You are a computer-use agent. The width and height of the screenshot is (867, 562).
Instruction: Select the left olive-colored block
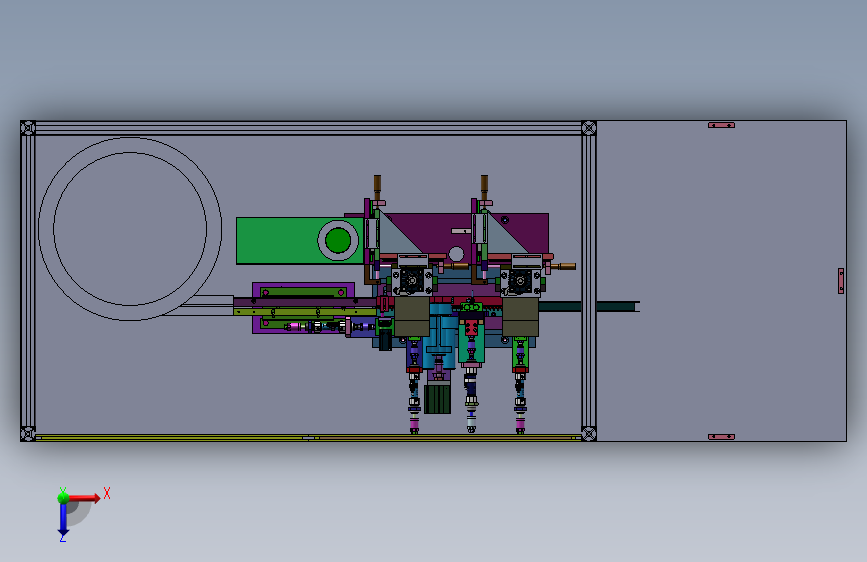[412, 317]
